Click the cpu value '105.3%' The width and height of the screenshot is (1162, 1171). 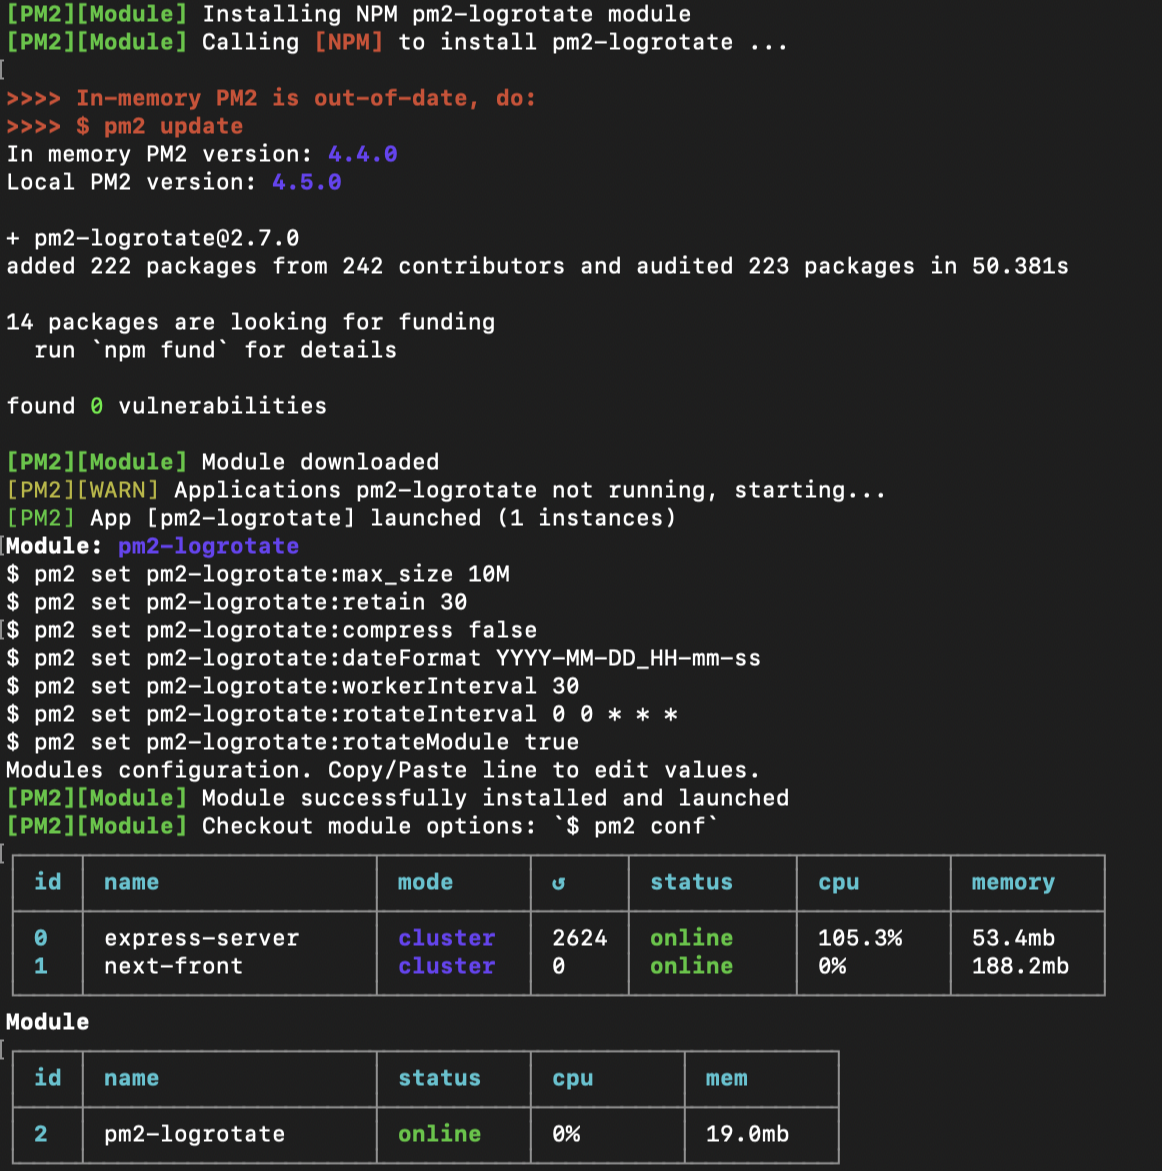point(860,938)
